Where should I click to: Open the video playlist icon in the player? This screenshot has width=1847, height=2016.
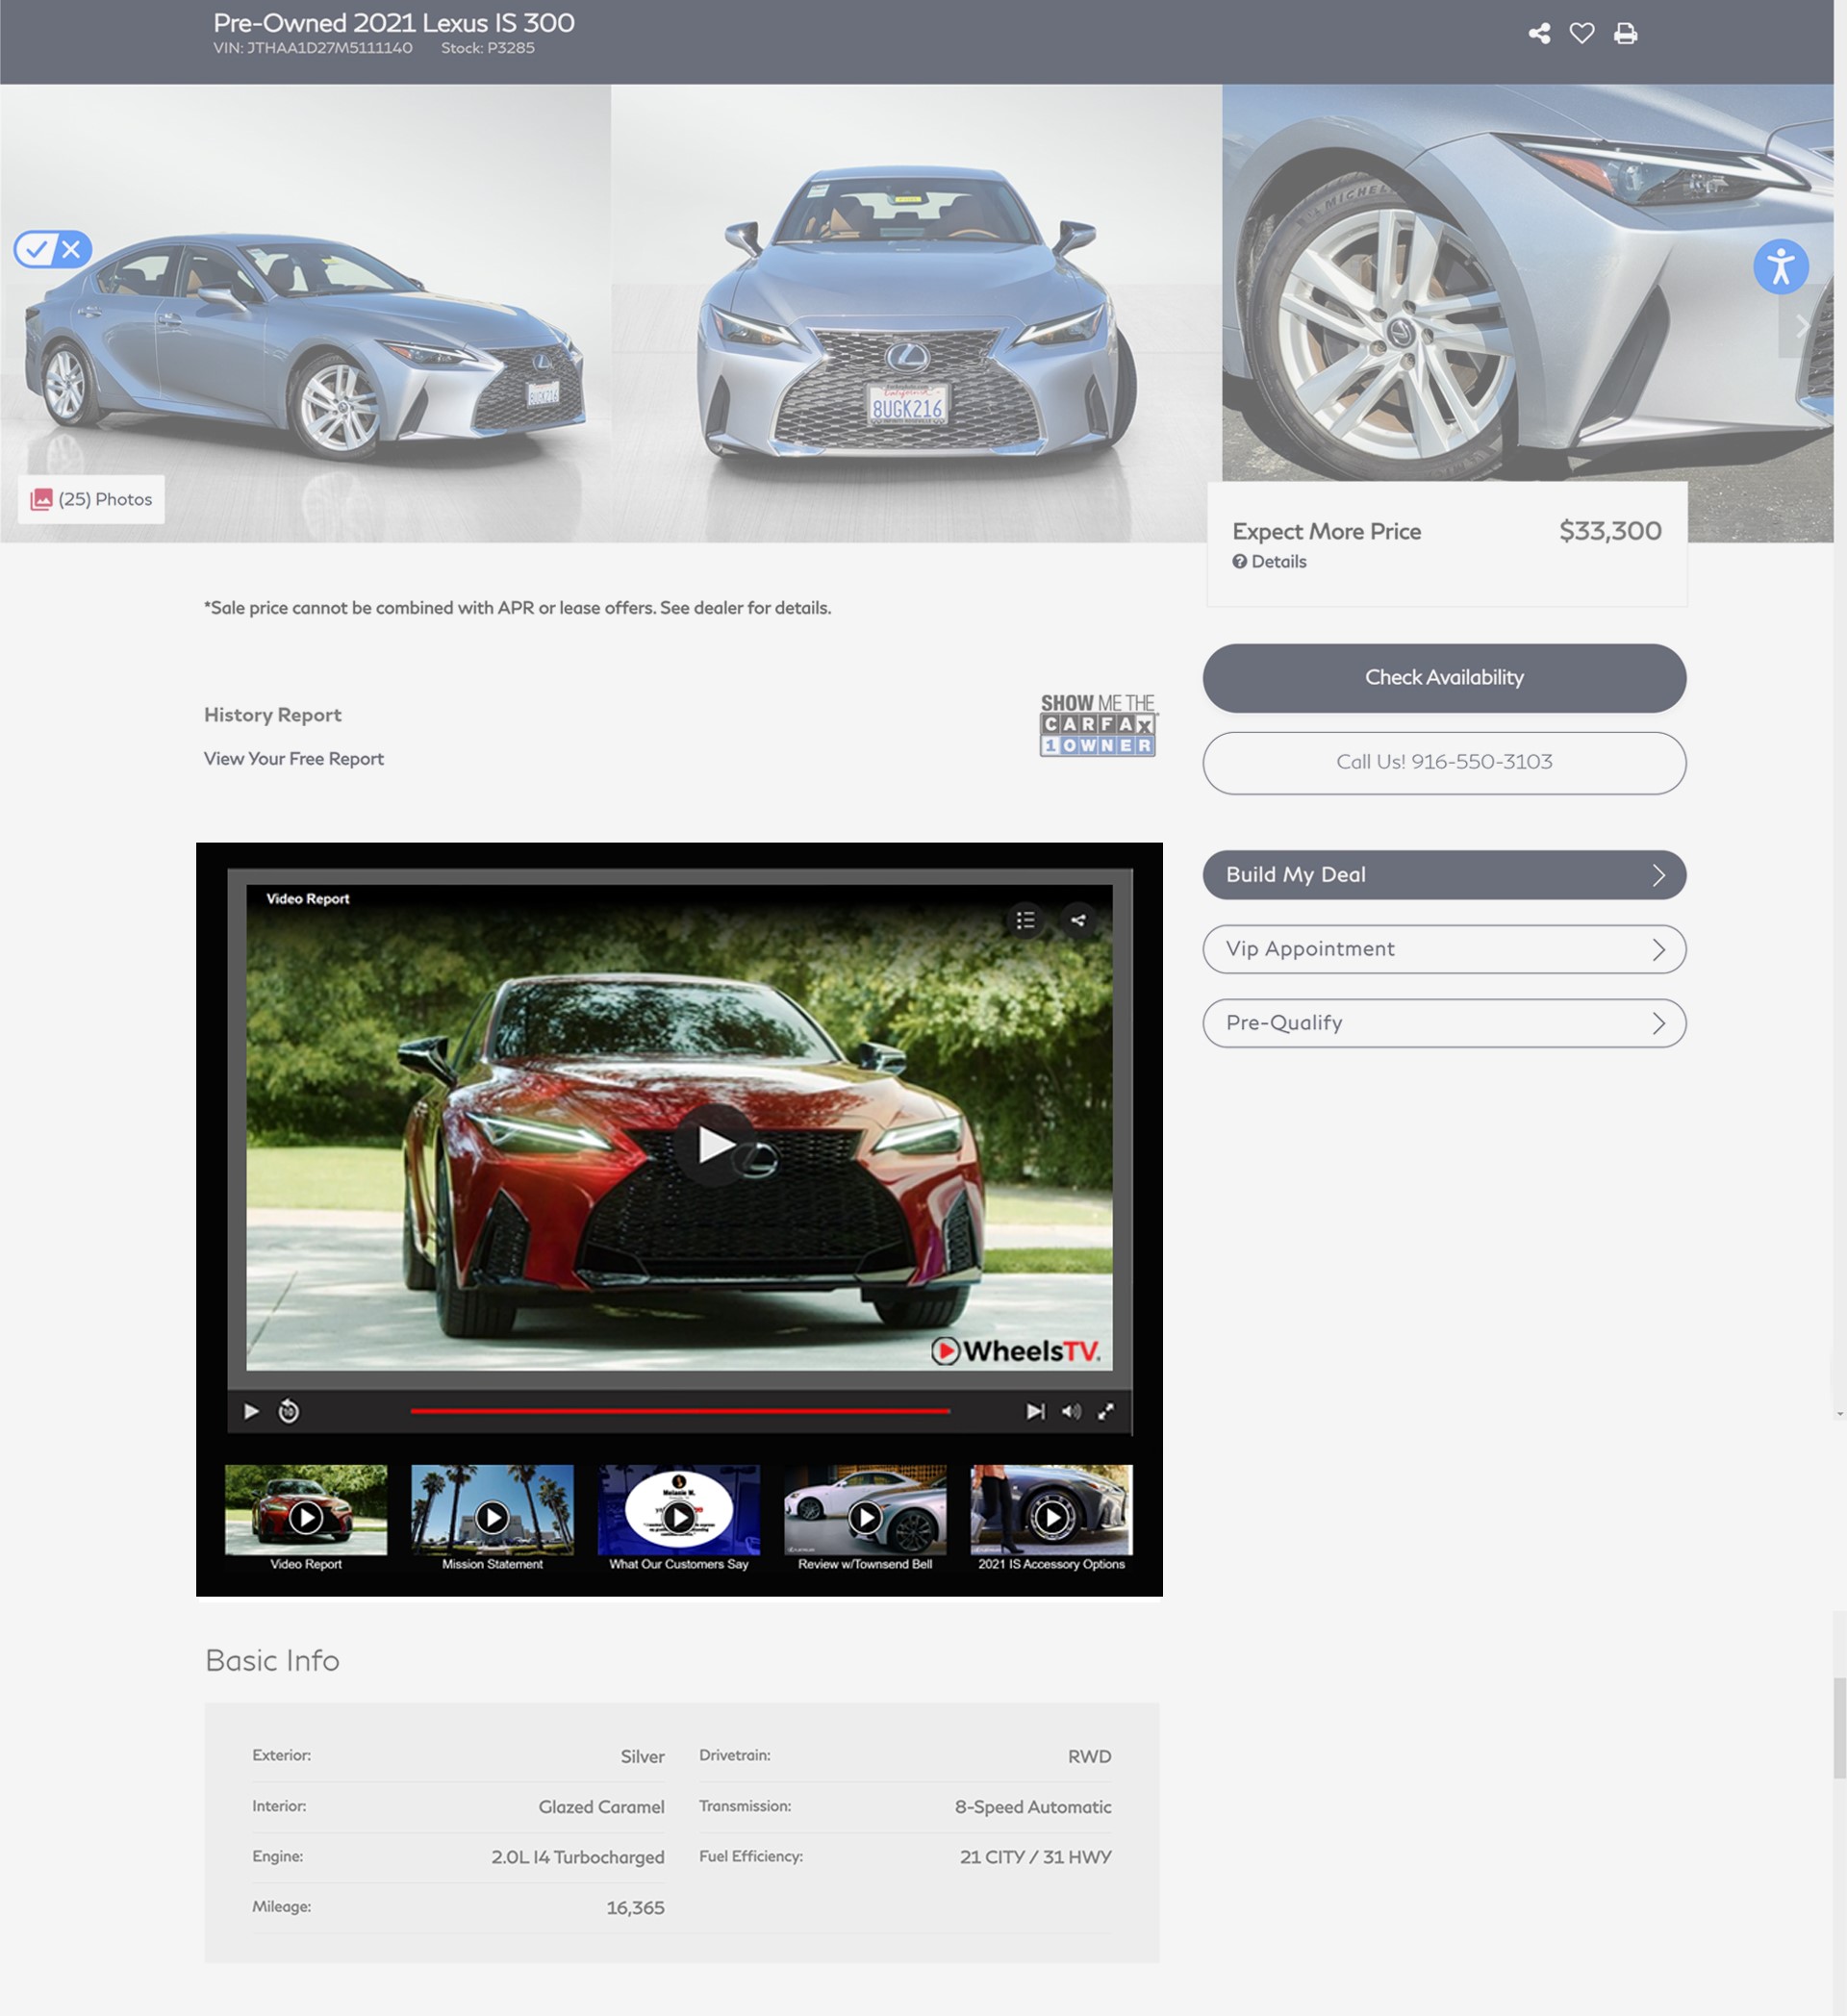click(1026, 921)
